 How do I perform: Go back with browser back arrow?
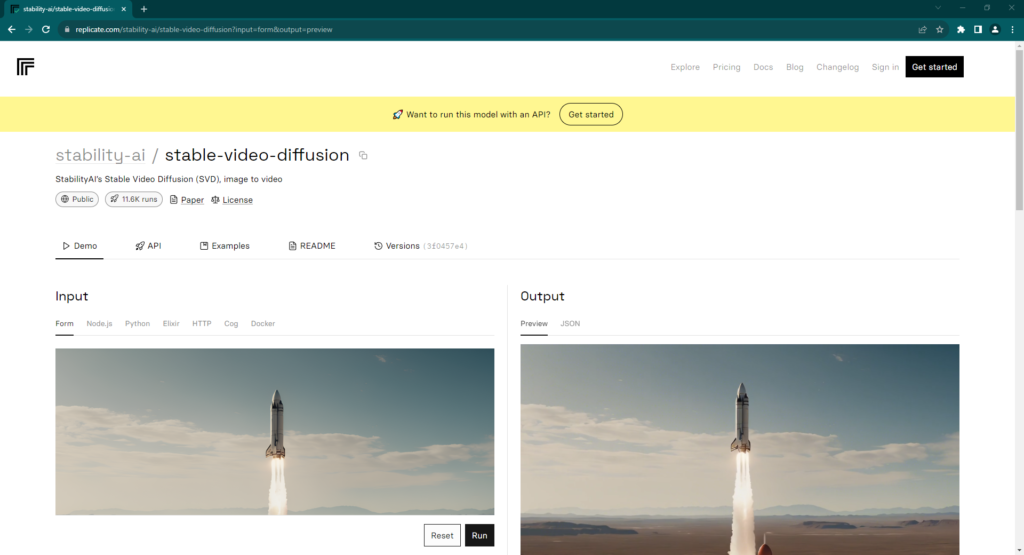11,29
